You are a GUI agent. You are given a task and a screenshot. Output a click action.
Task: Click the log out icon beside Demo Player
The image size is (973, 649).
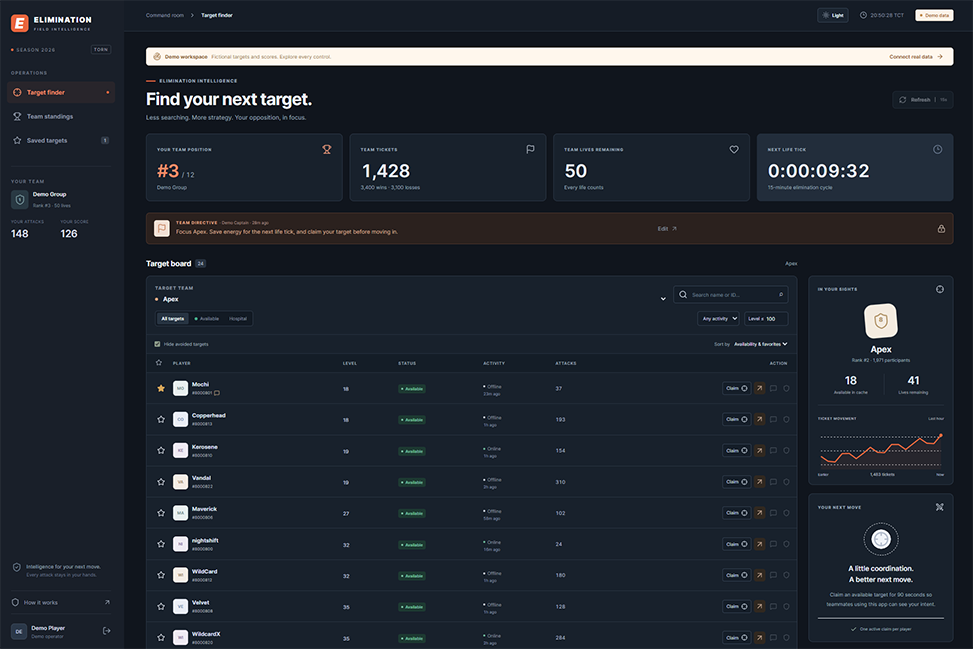click(x=107, y=631)
